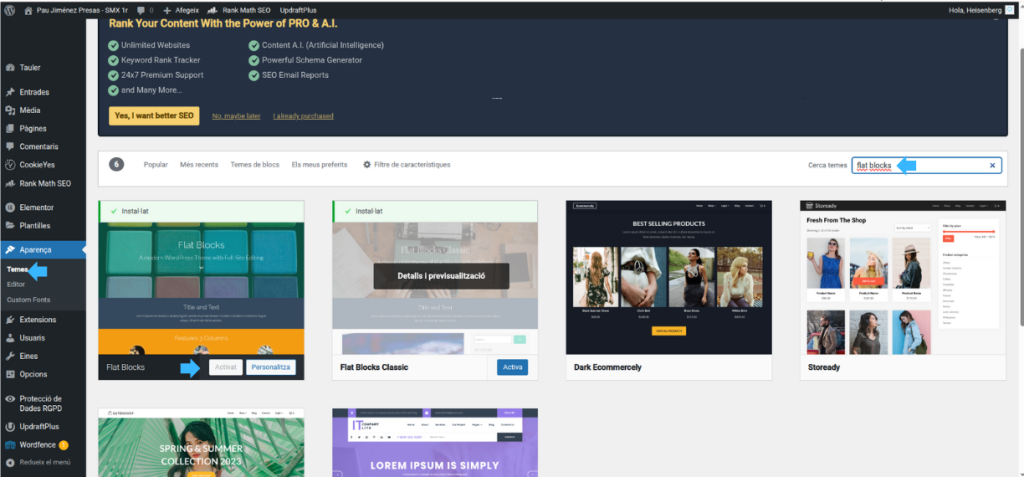Open the Dark Ecommercely theme thumbnail
Image resolution: width=1024 pixels, height=477 pixels.
tap(668, 276)
